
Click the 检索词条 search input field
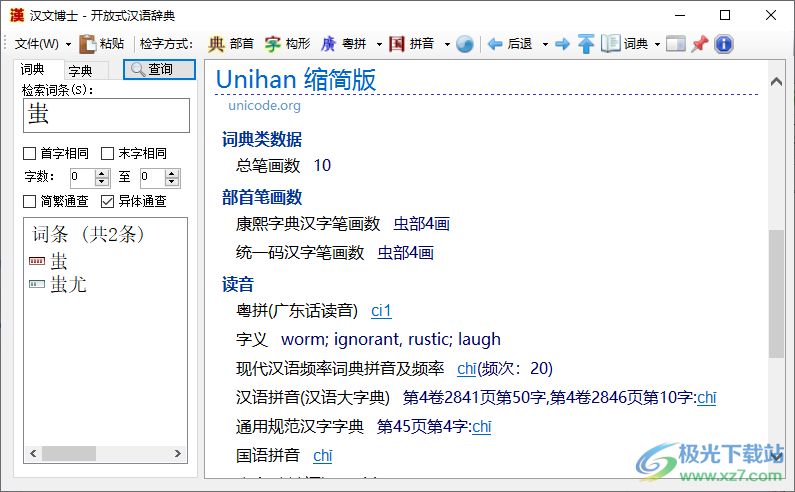point(106,116)
